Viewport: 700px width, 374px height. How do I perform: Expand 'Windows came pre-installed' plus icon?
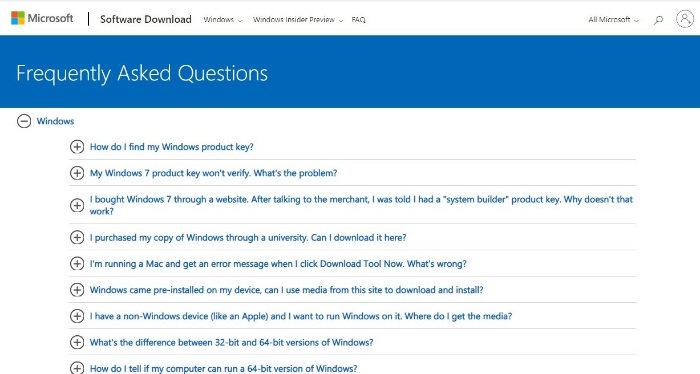77,290
